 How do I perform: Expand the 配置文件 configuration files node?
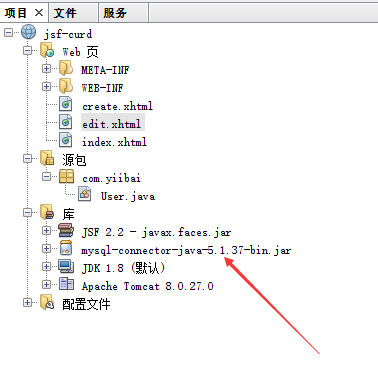28,302
